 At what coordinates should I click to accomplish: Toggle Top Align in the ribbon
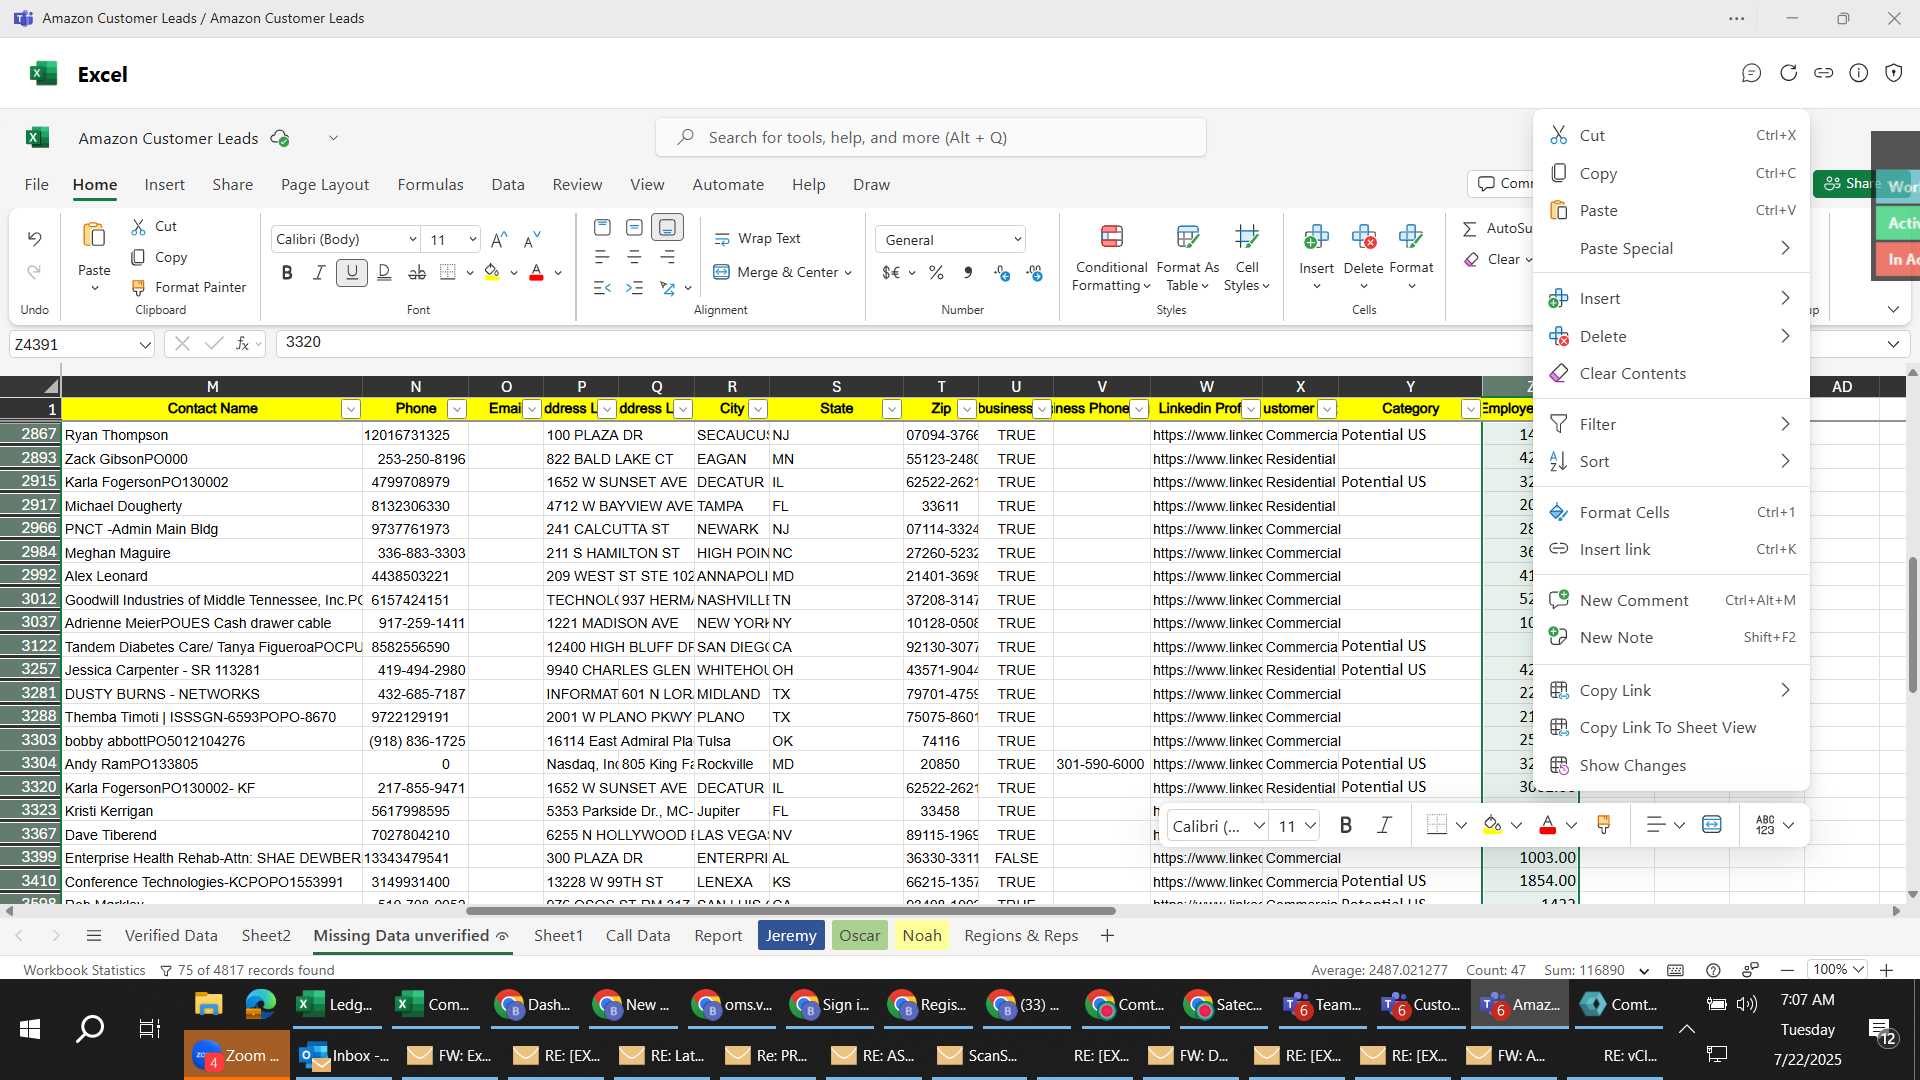[601, 228]
